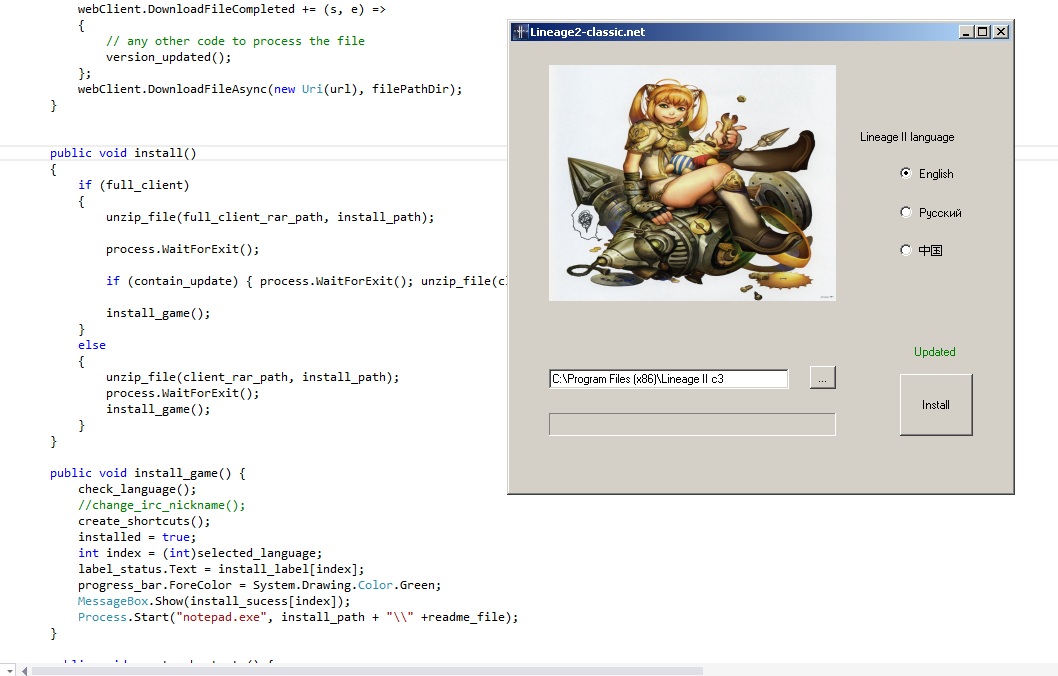This screenshot has width=1058, height=676.
Task: Click the 'if (full_client)' code line
Action: 134,185
